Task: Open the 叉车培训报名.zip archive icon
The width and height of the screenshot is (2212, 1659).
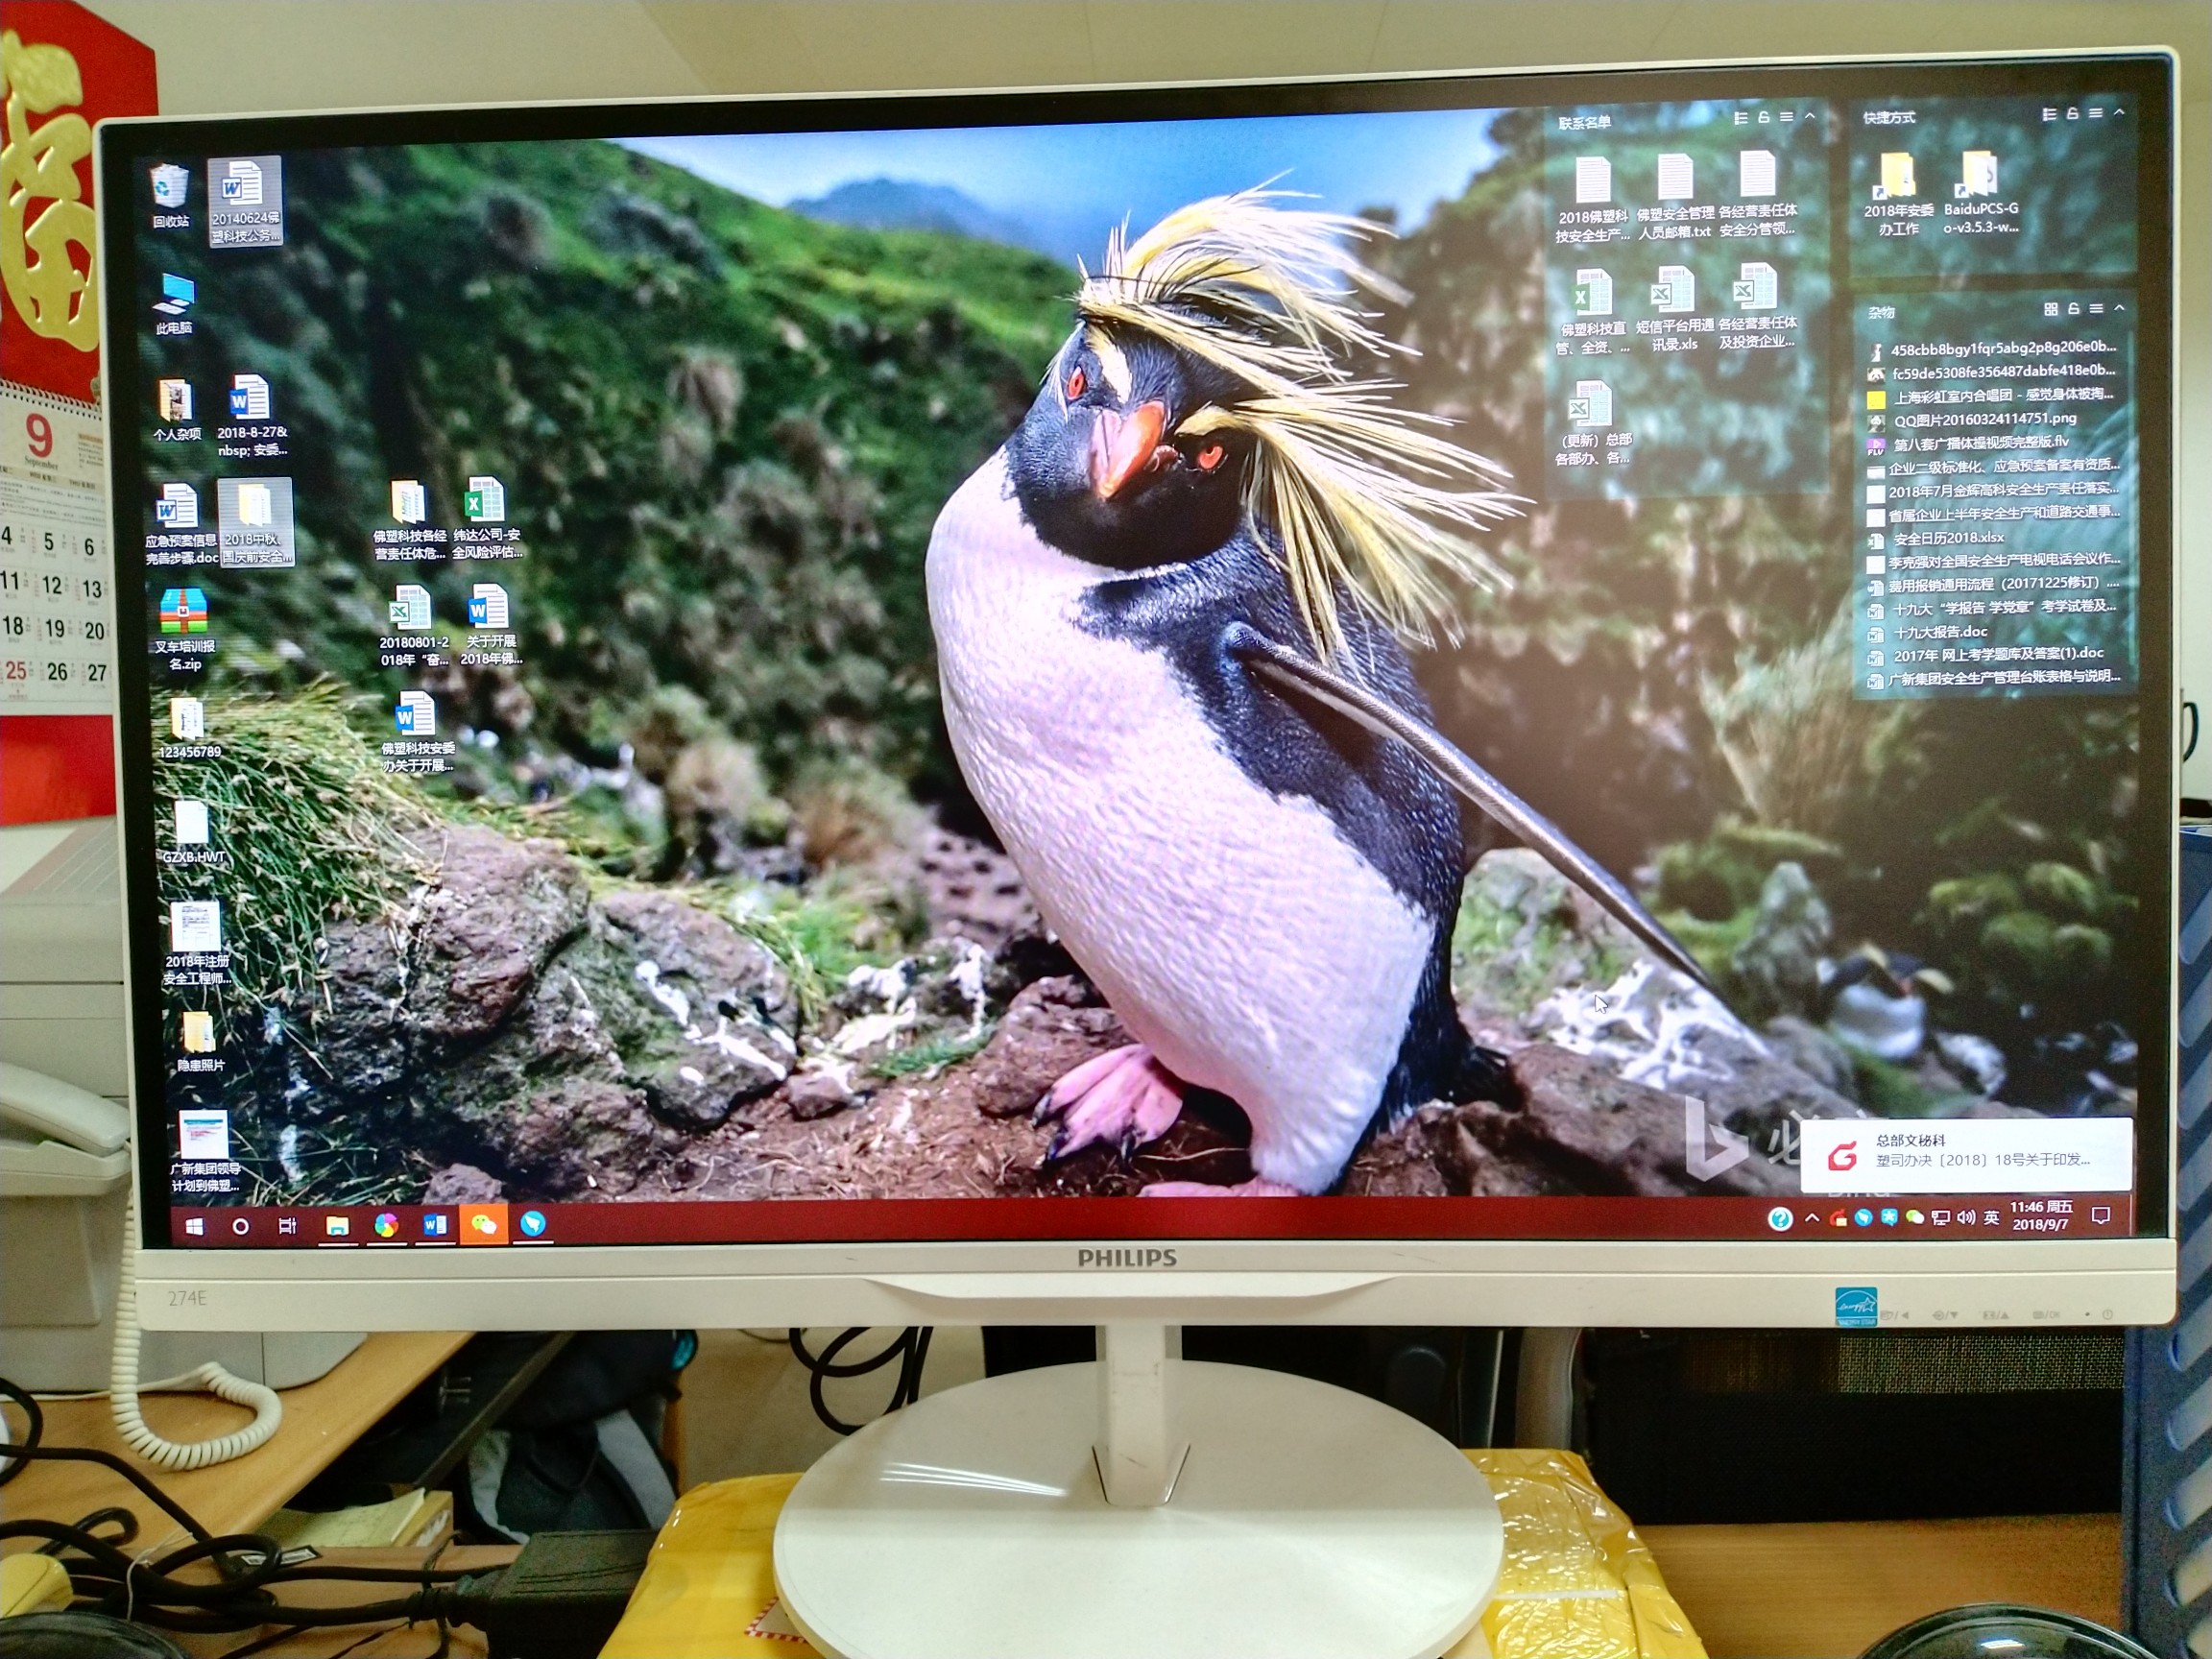Action: 184,612
